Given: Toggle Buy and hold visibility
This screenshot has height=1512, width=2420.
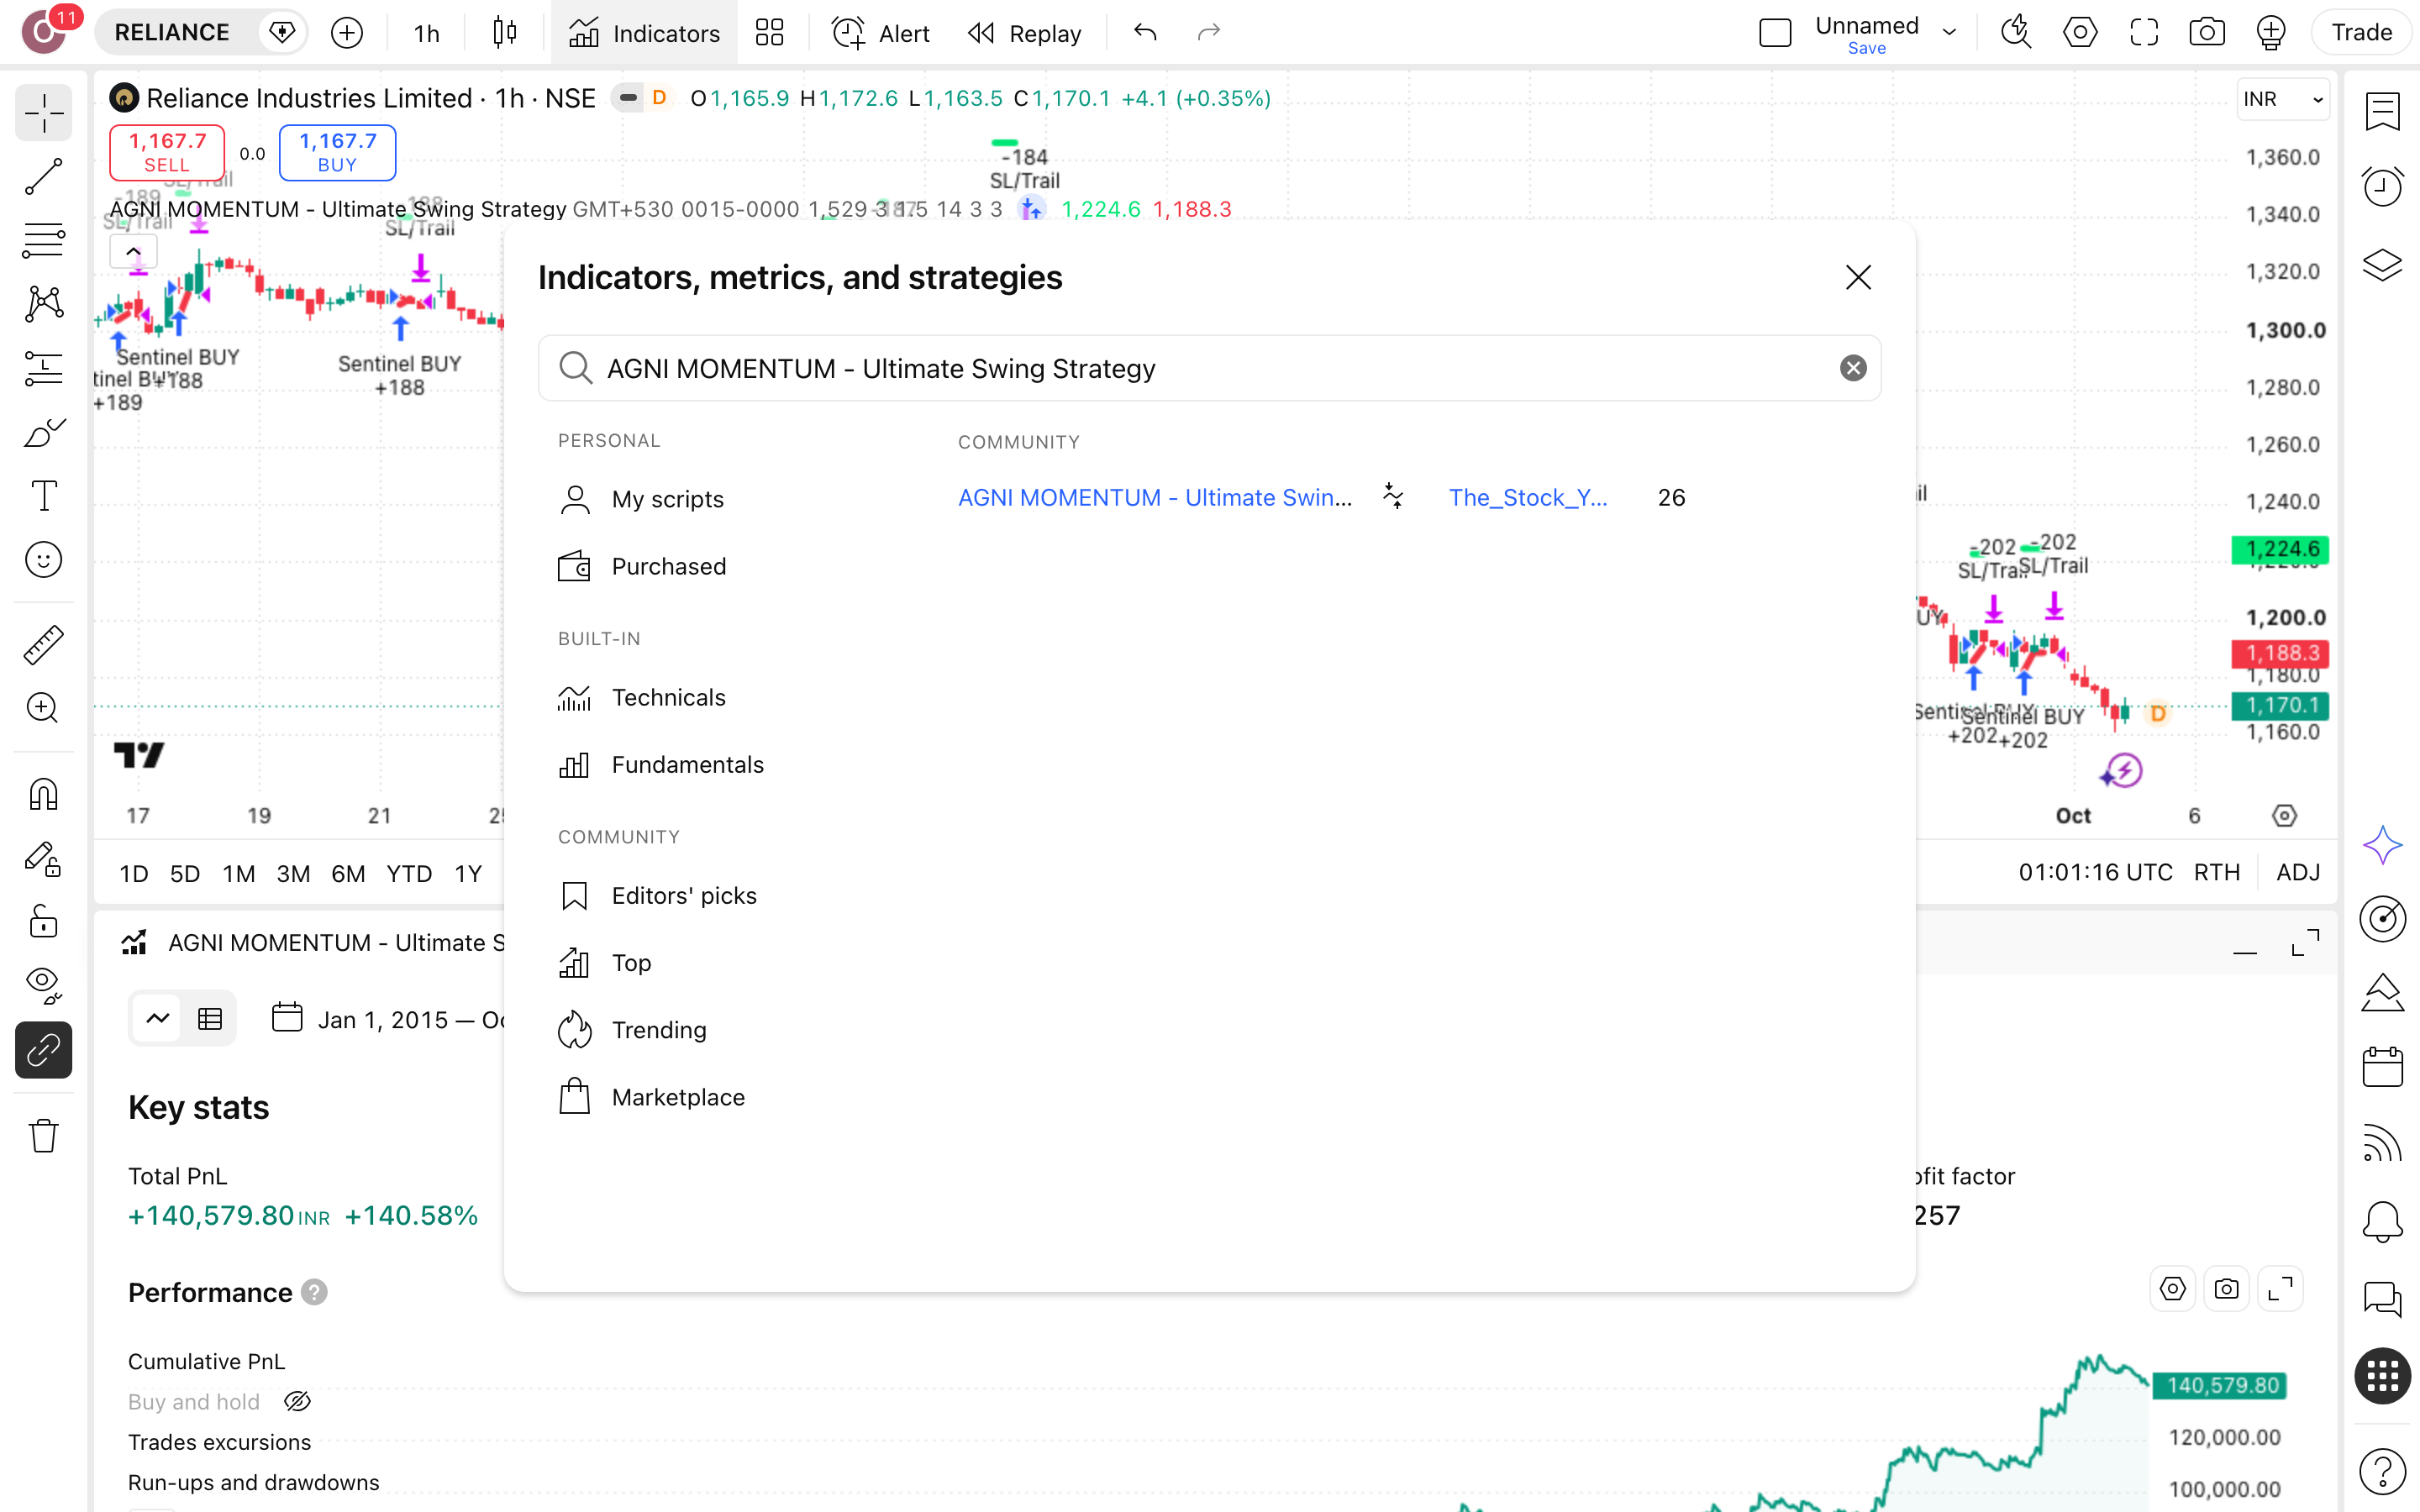Looking at the screenshot, I should click(x=297, y=1402).
